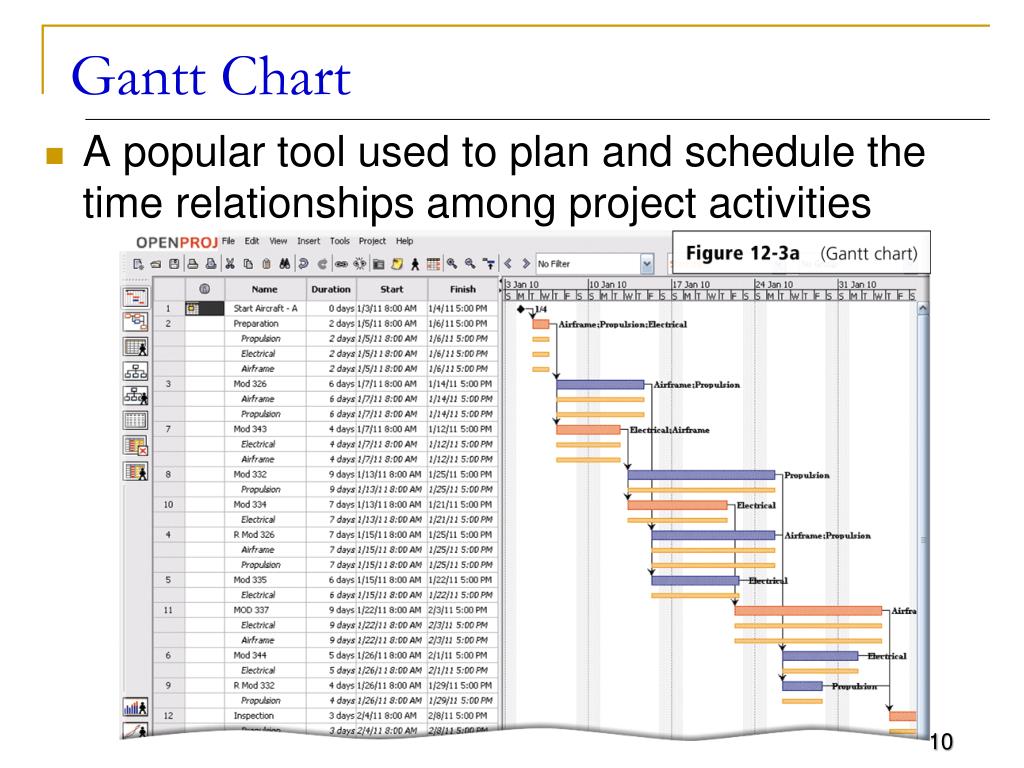The image size is (1024, 768).
Task: Click the Copy icon in toolbar
Action: (x=248, y=264)
